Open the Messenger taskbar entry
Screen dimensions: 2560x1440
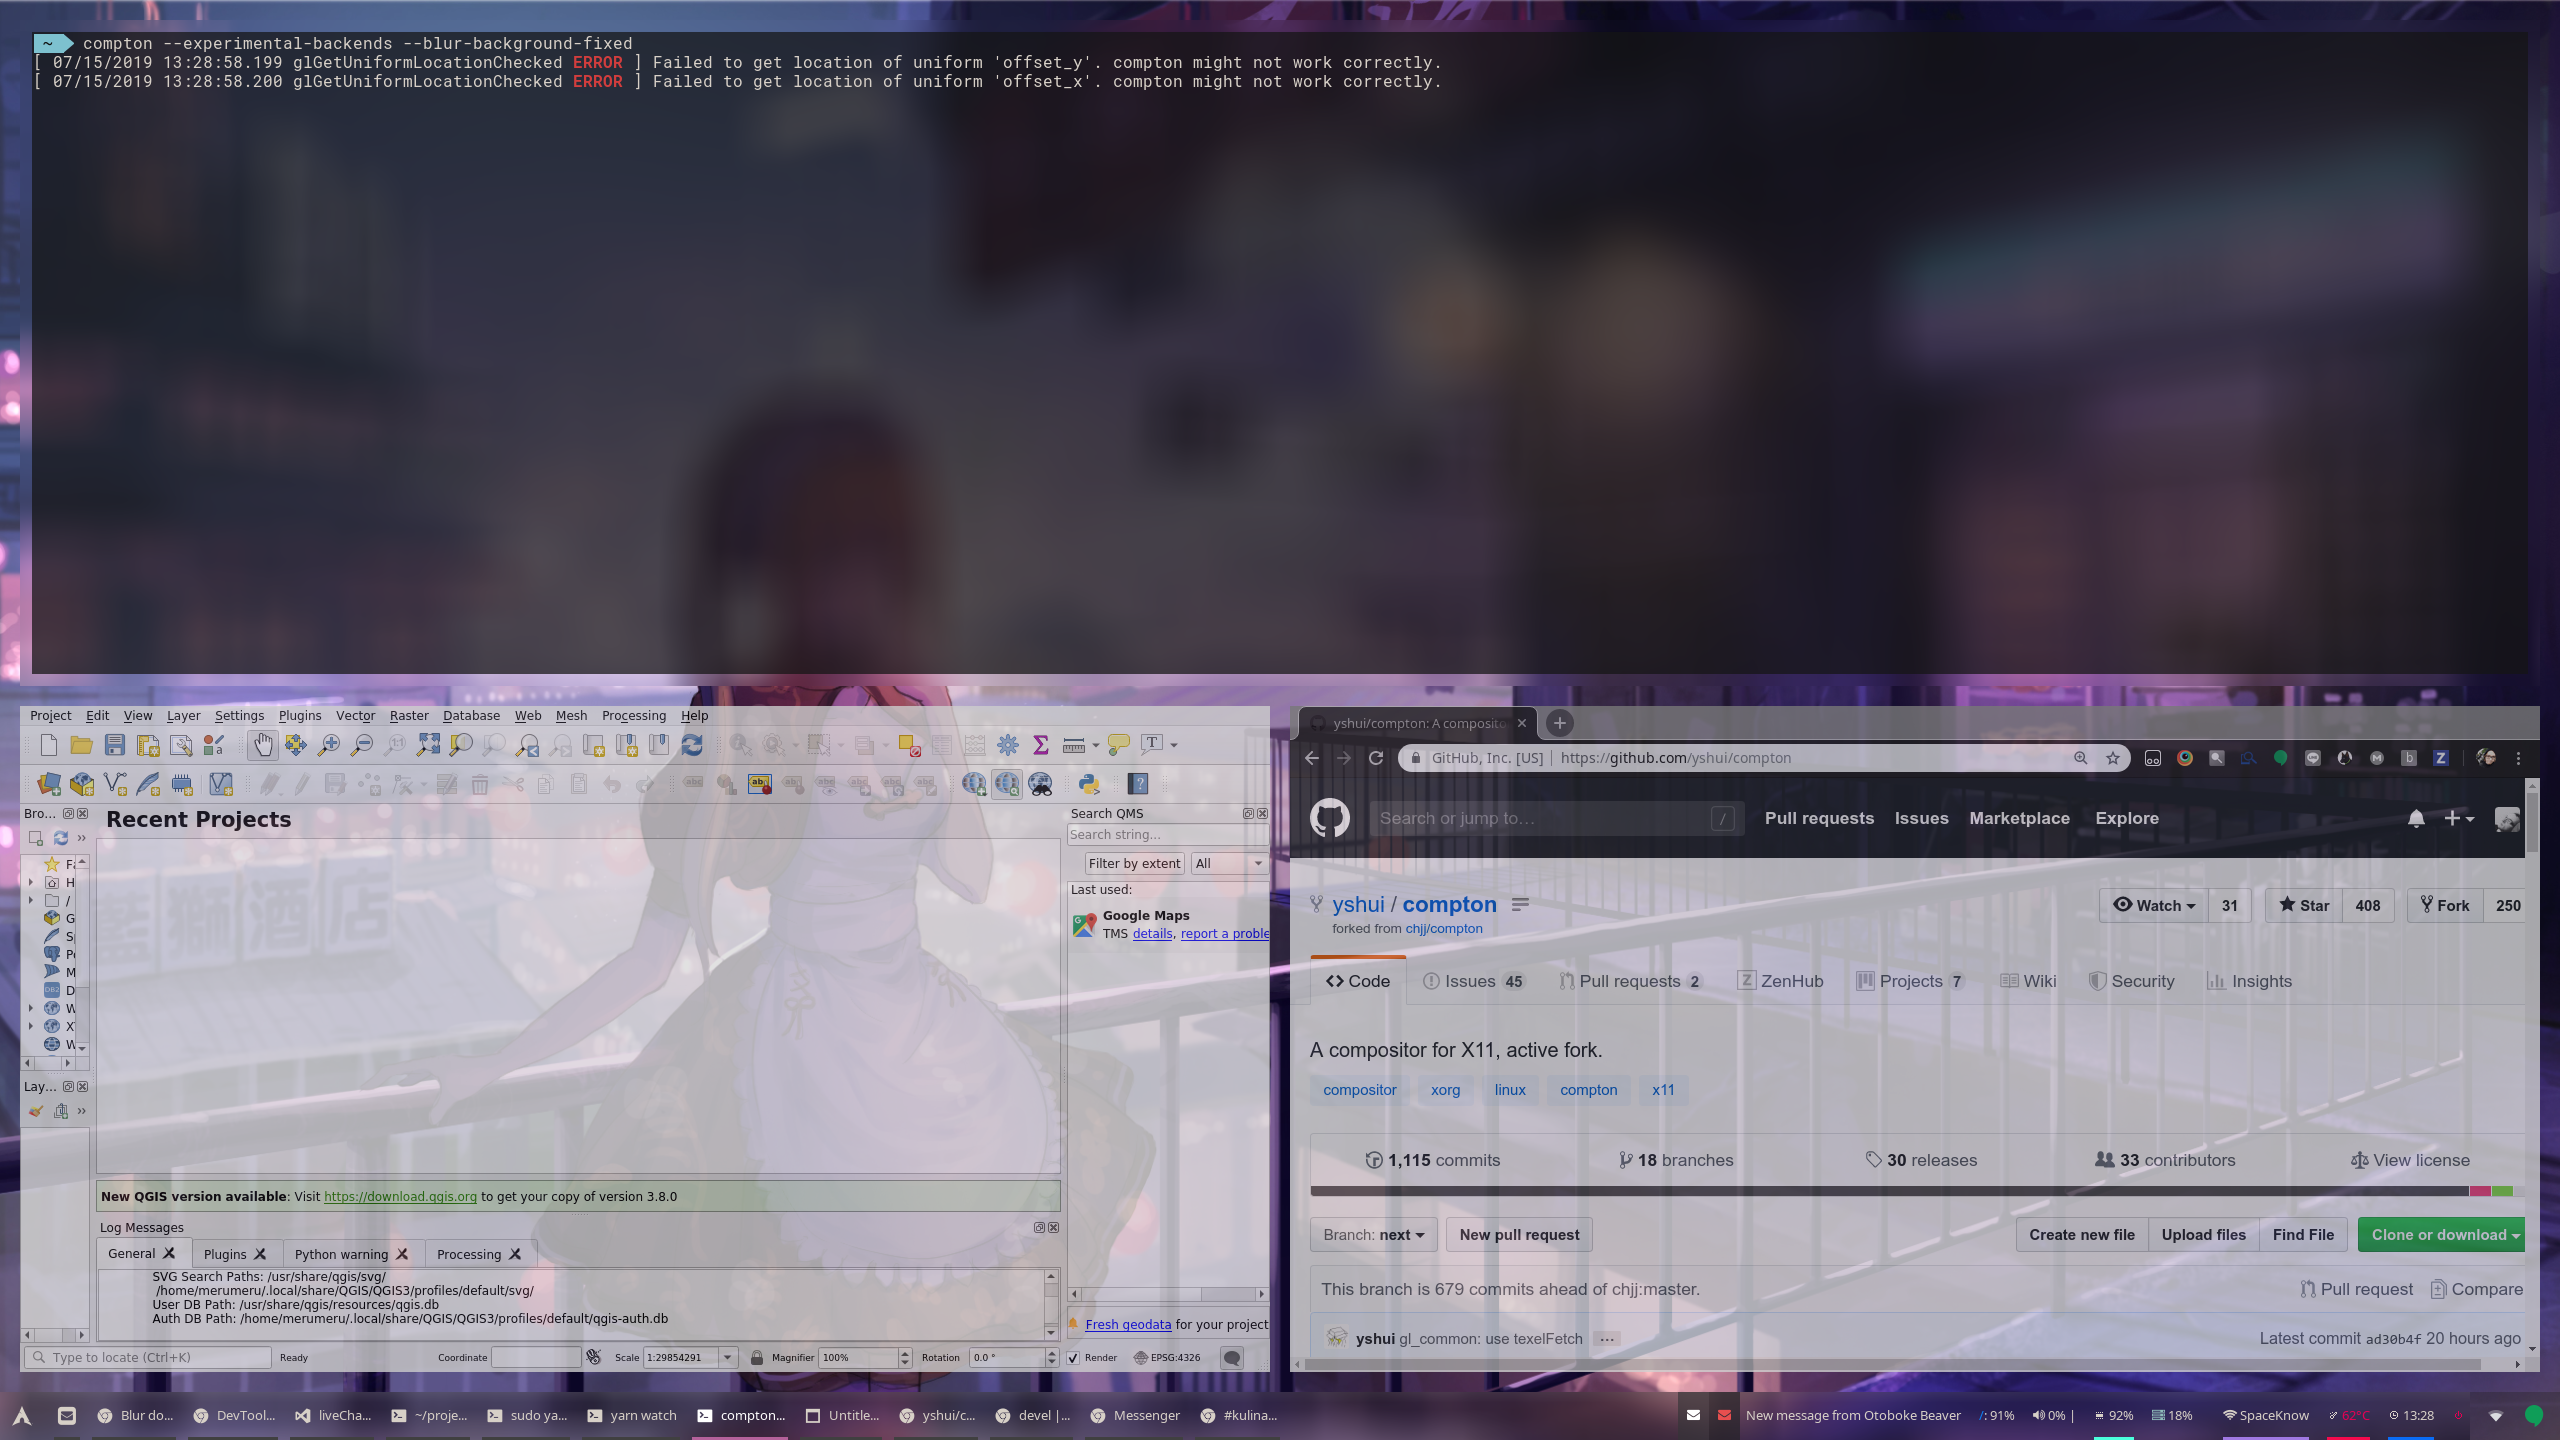[x=1135, y=1415]
